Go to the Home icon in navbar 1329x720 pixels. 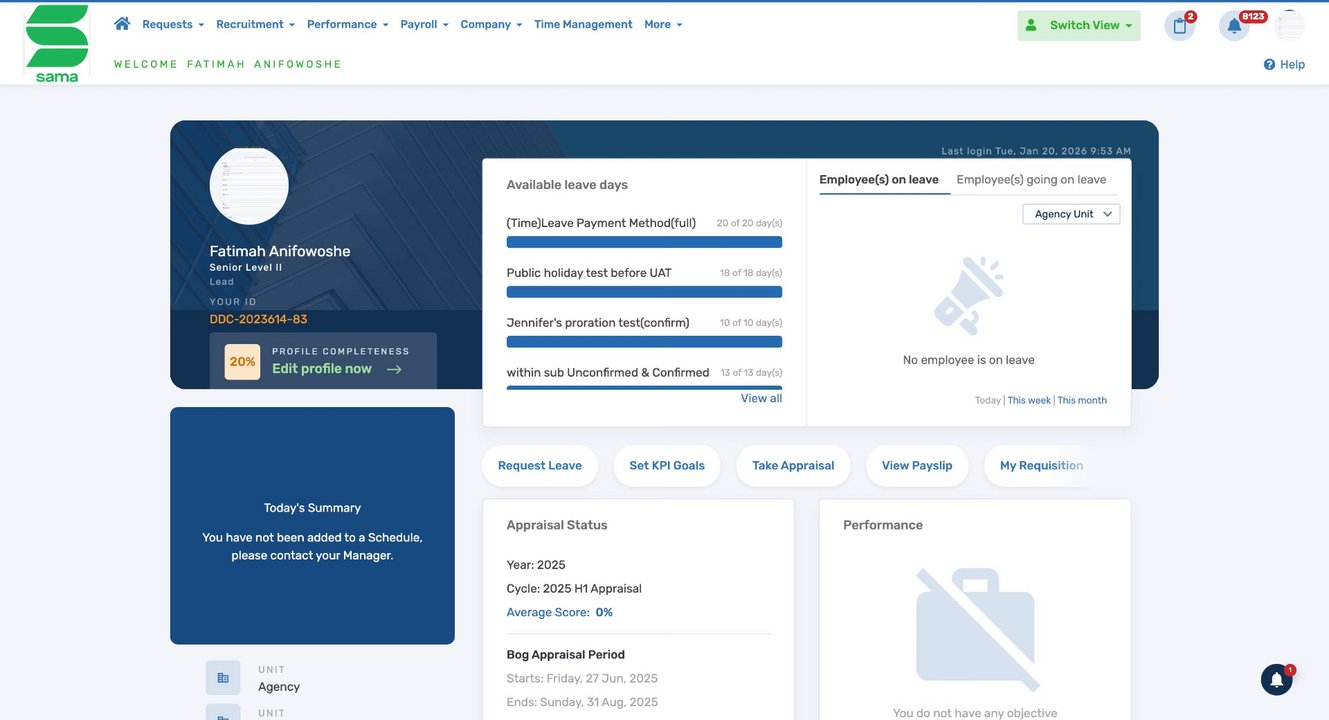click(122, 23)
